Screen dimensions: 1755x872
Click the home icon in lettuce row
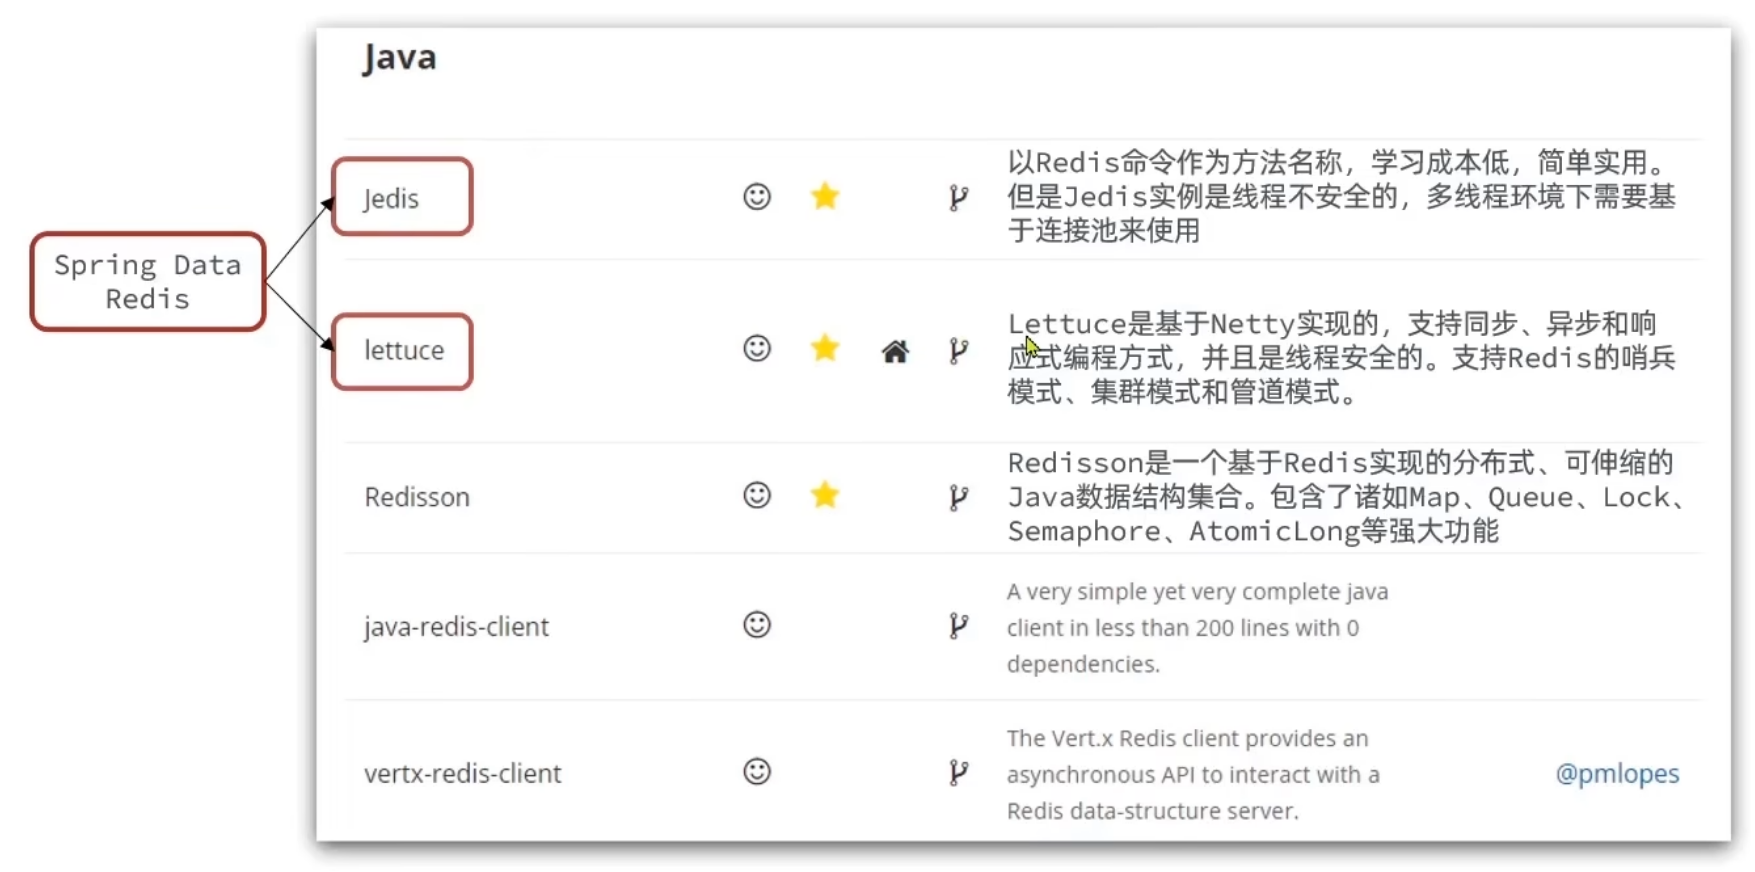[895, 351]
